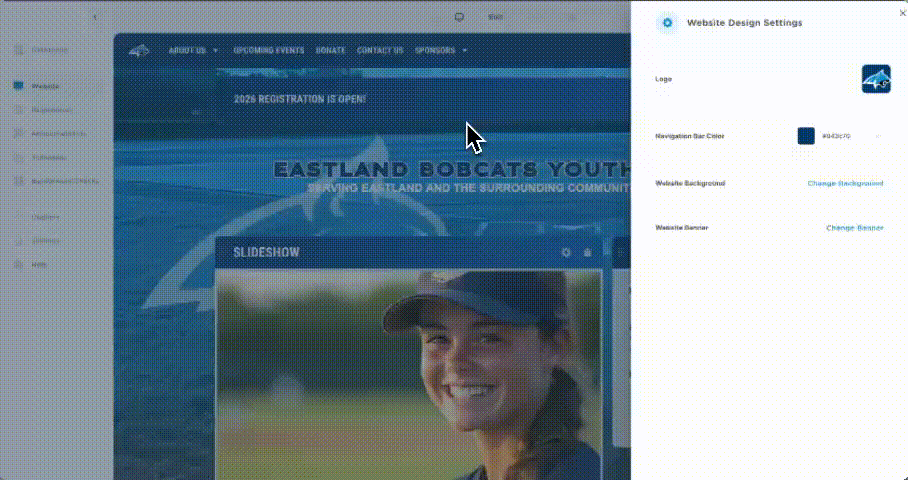The image size is (908, 480).
Task: Collapse the sidebar with the top arrow
Action: 95,17
